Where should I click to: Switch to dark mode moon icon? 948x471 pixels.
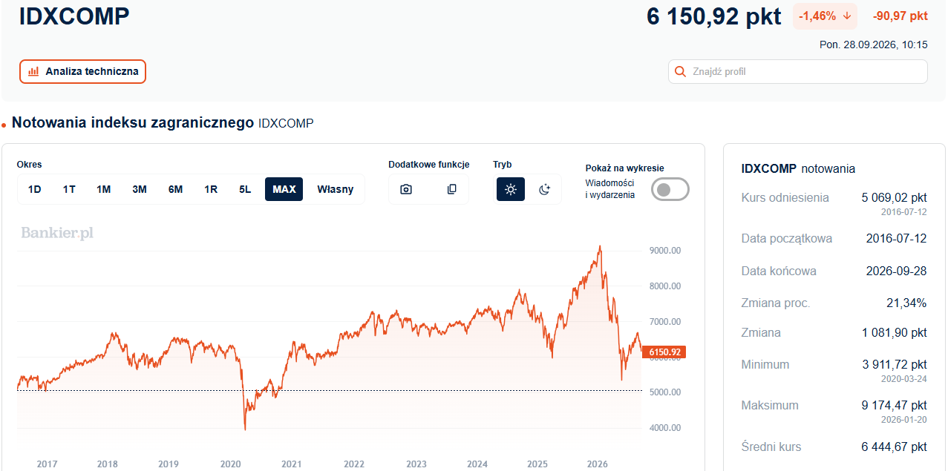coord(544,189)
